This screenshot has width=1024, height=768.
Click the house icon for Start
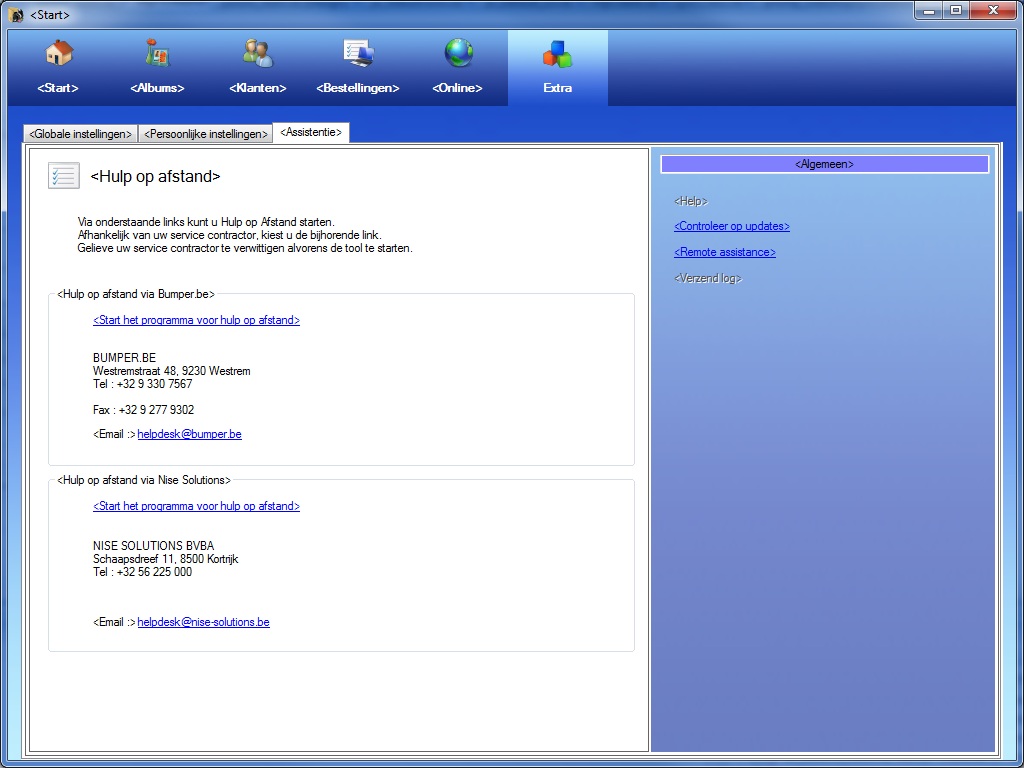(59, 53)
